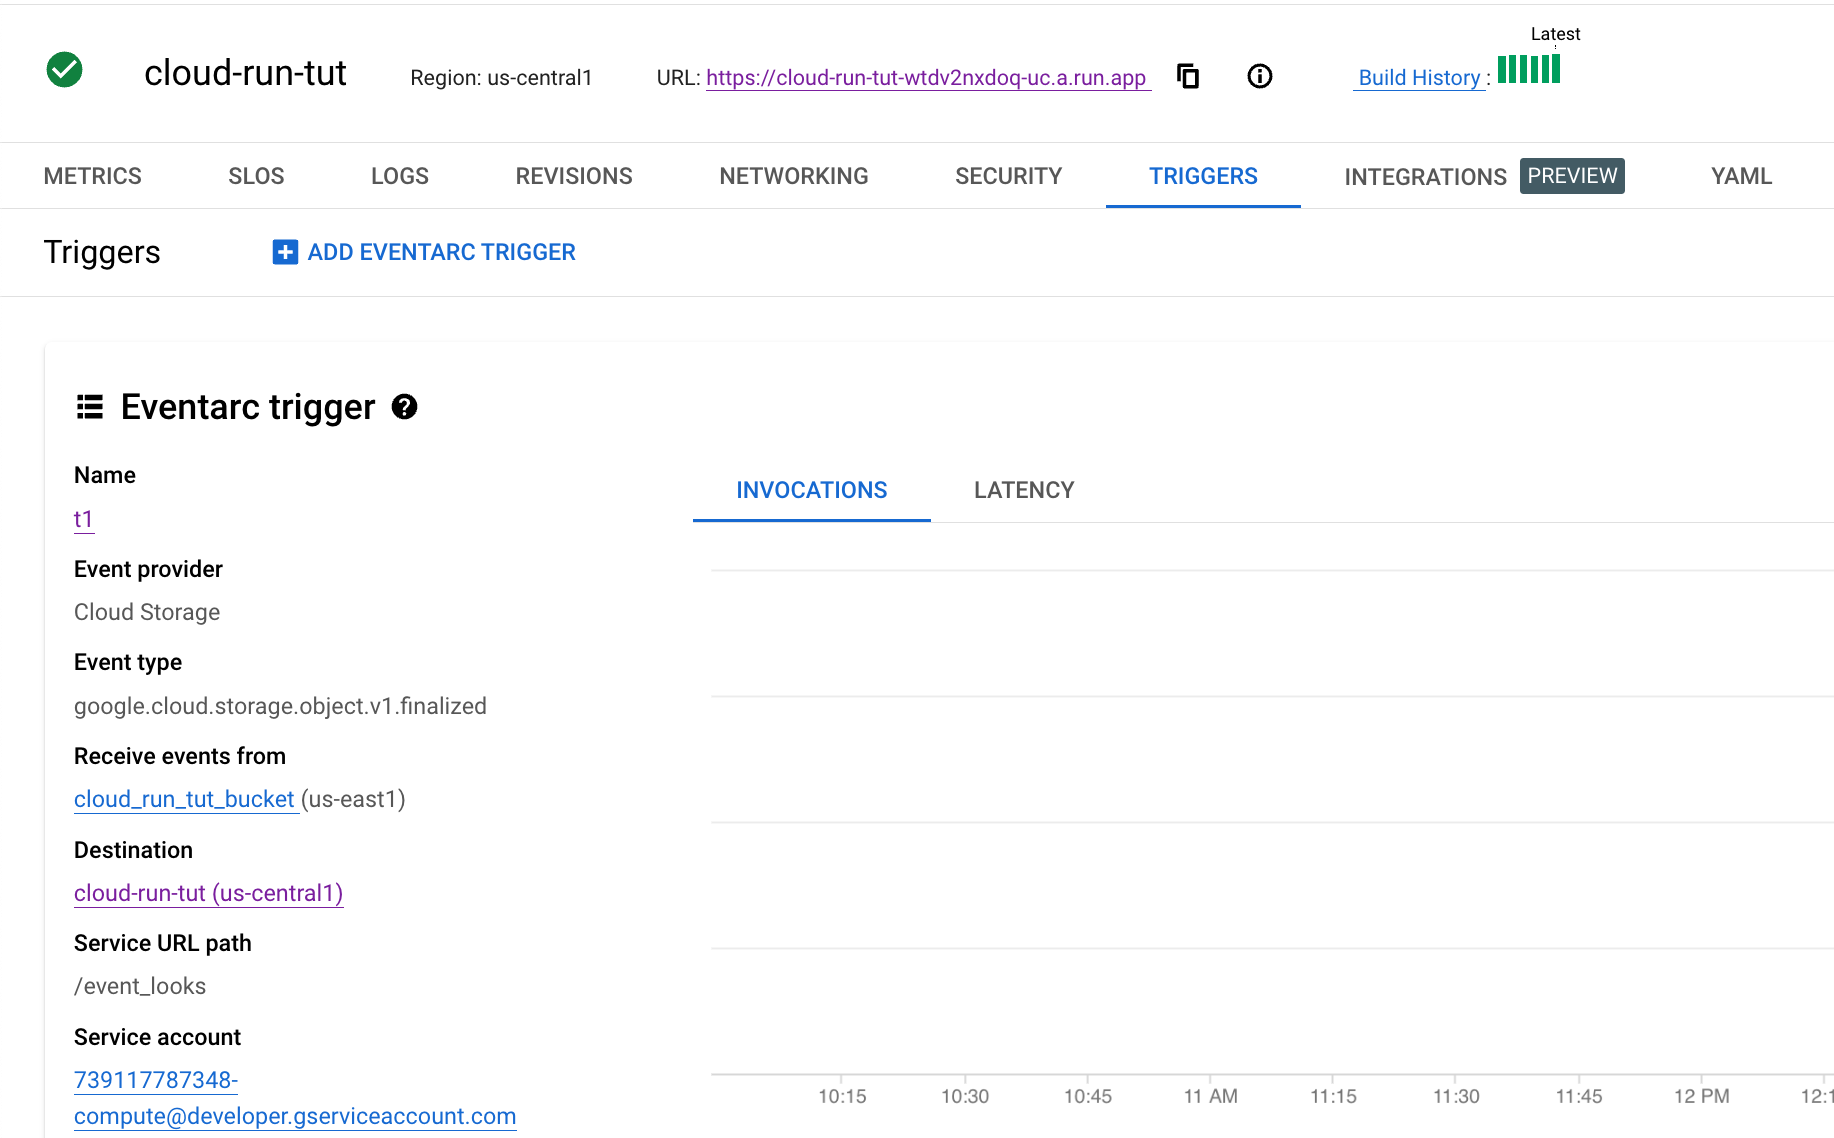Click the Eventarc trigger help question icon
Viewport: 1834px width, 1138px height.
pos(404,407)
